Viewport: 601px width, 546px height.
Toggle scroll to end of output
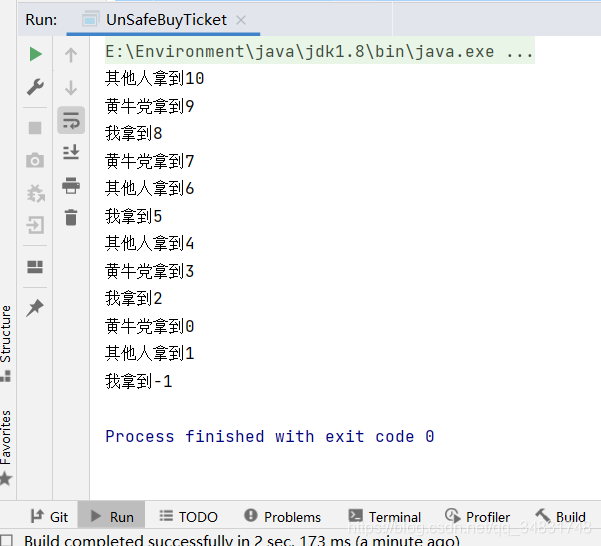[71, 152]
